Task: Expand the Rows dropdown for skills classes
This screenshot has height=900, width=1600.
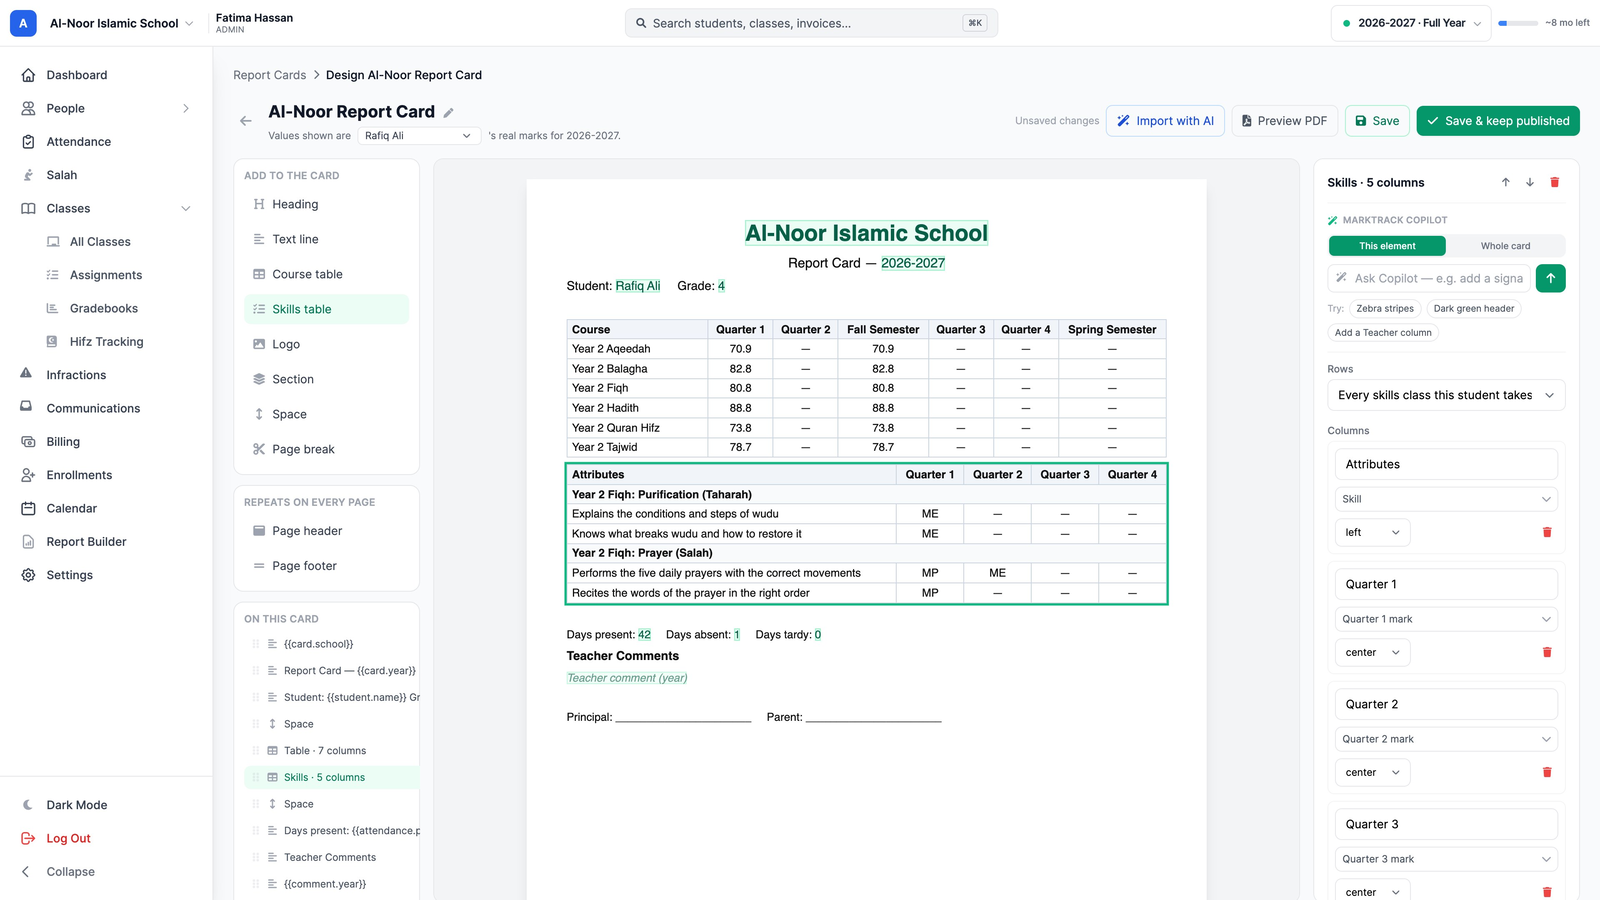Action: (x=1446, y=395)
